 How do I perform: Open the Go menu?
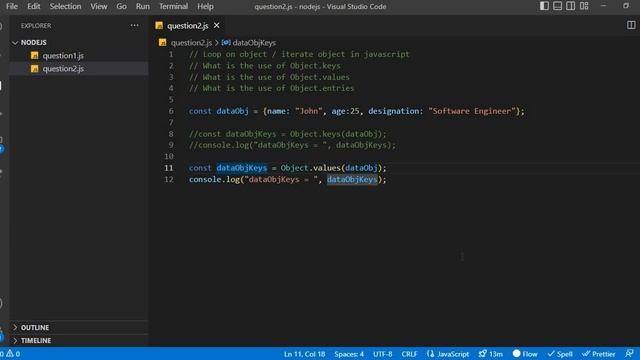(x=121, y=6)
